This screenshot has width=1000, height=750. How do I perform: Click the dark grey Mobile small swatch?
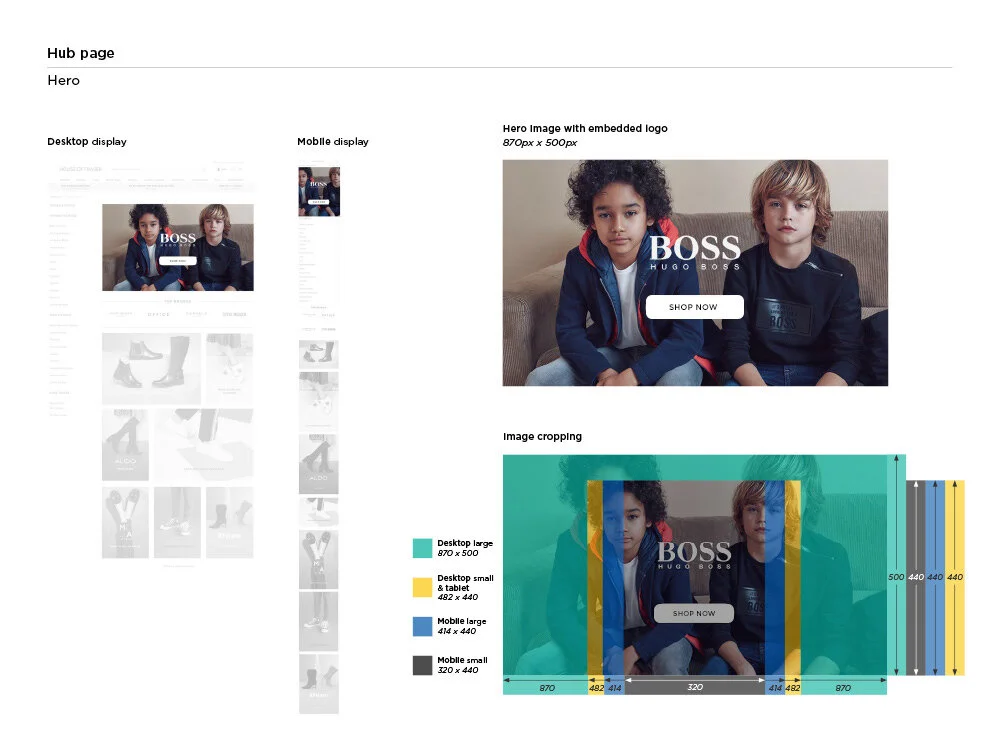pos(422,665)
